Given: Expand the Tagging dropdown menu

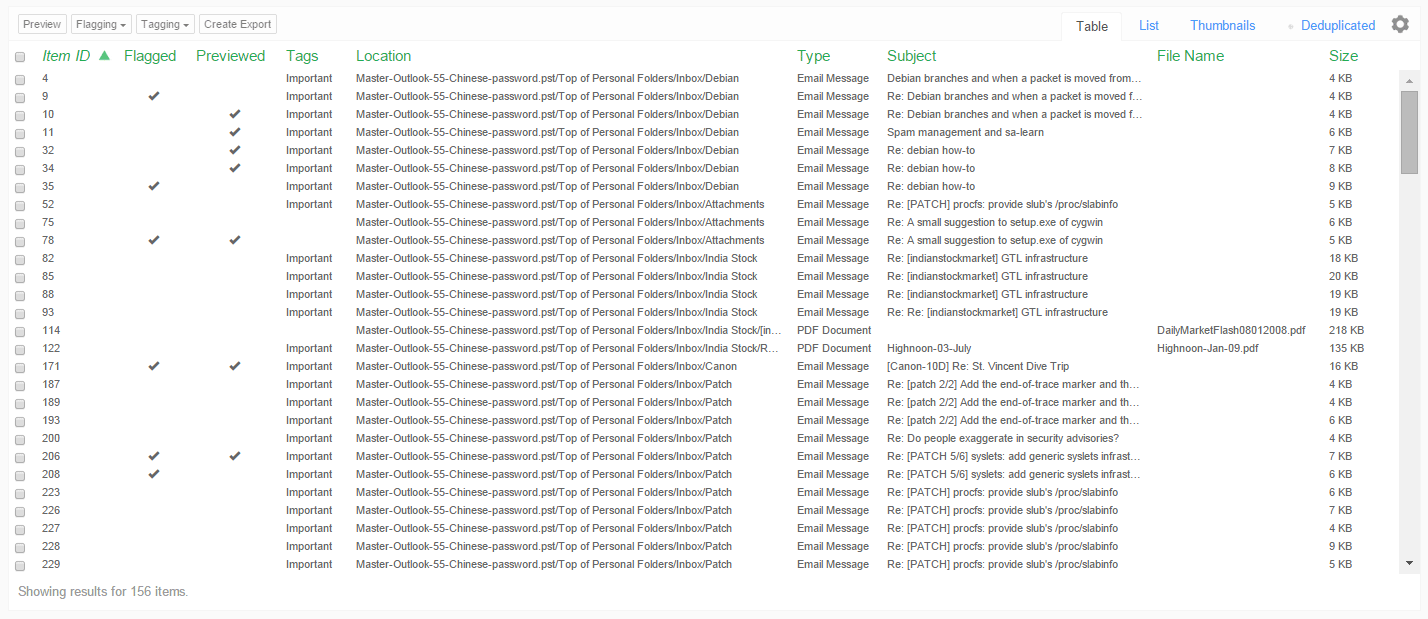Looking at the screenshot, I should pyautogui.click(x=165, y=24).
